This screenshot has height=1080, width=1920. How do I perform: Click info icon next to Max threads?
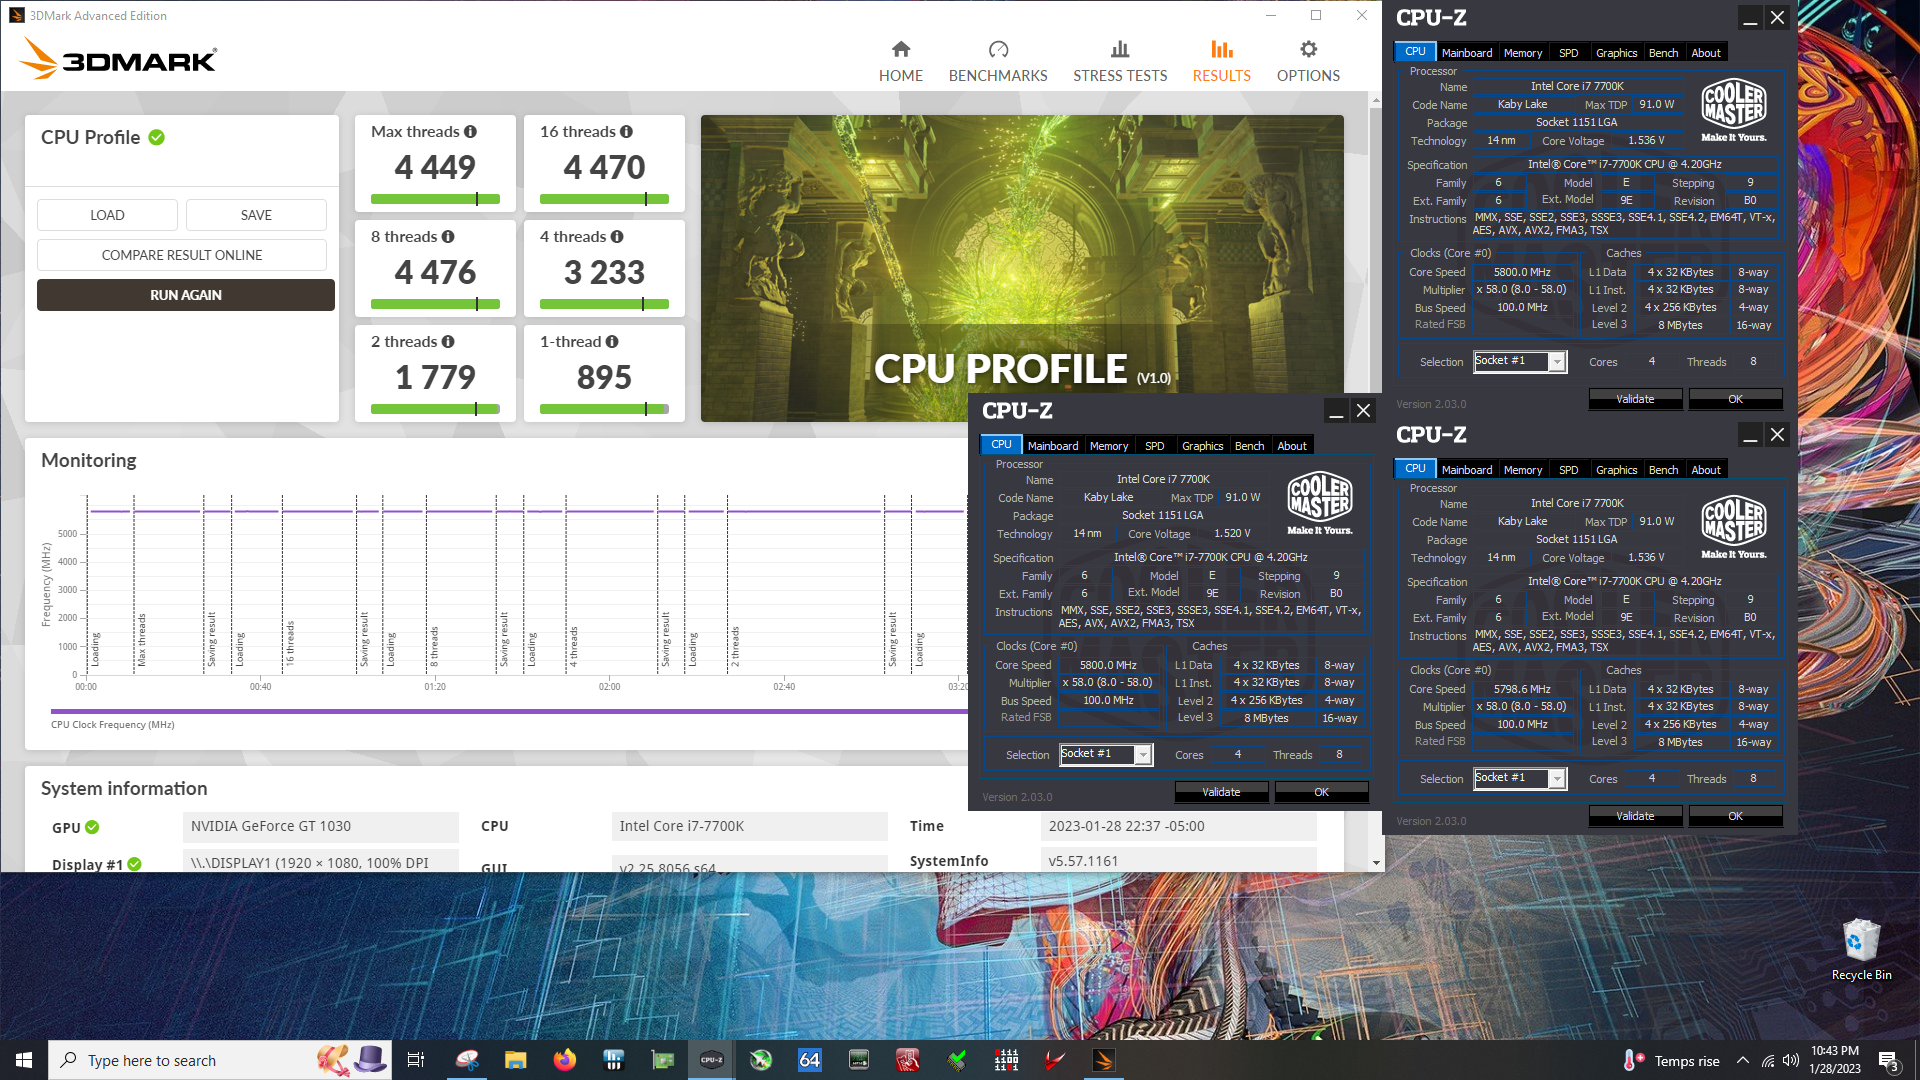pyautogui.click(x=470, y=132)
